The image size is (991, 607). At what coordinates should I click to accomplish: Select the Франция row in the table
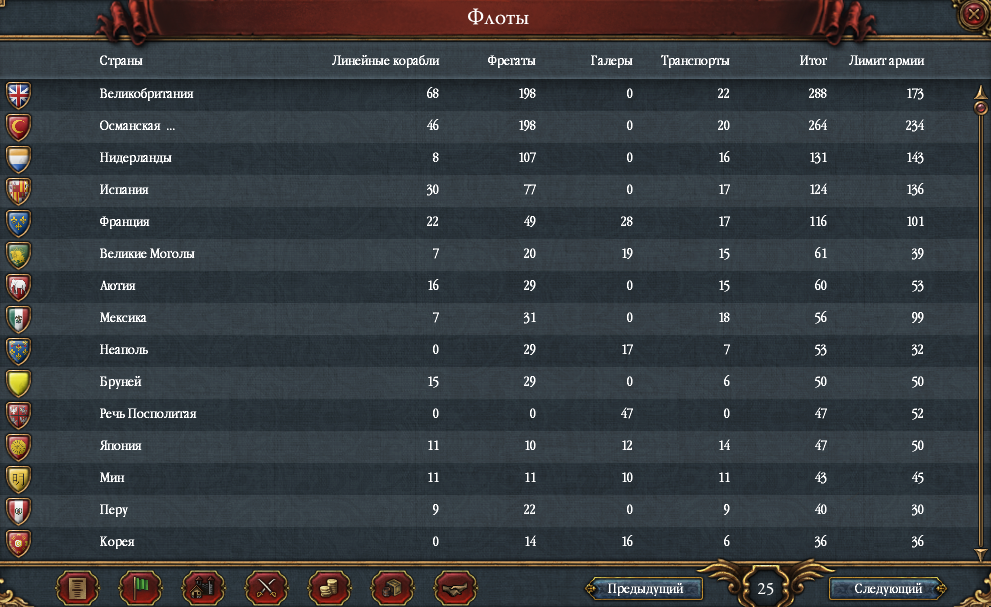(x=487, y=222)
